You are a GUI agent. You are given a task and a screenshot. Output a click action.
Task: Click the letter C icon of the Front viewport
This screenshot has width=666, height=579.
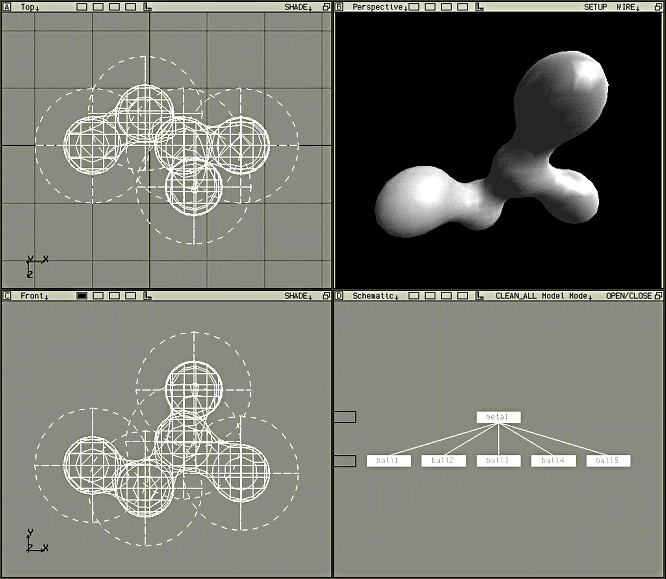click(x=7, y=296)
